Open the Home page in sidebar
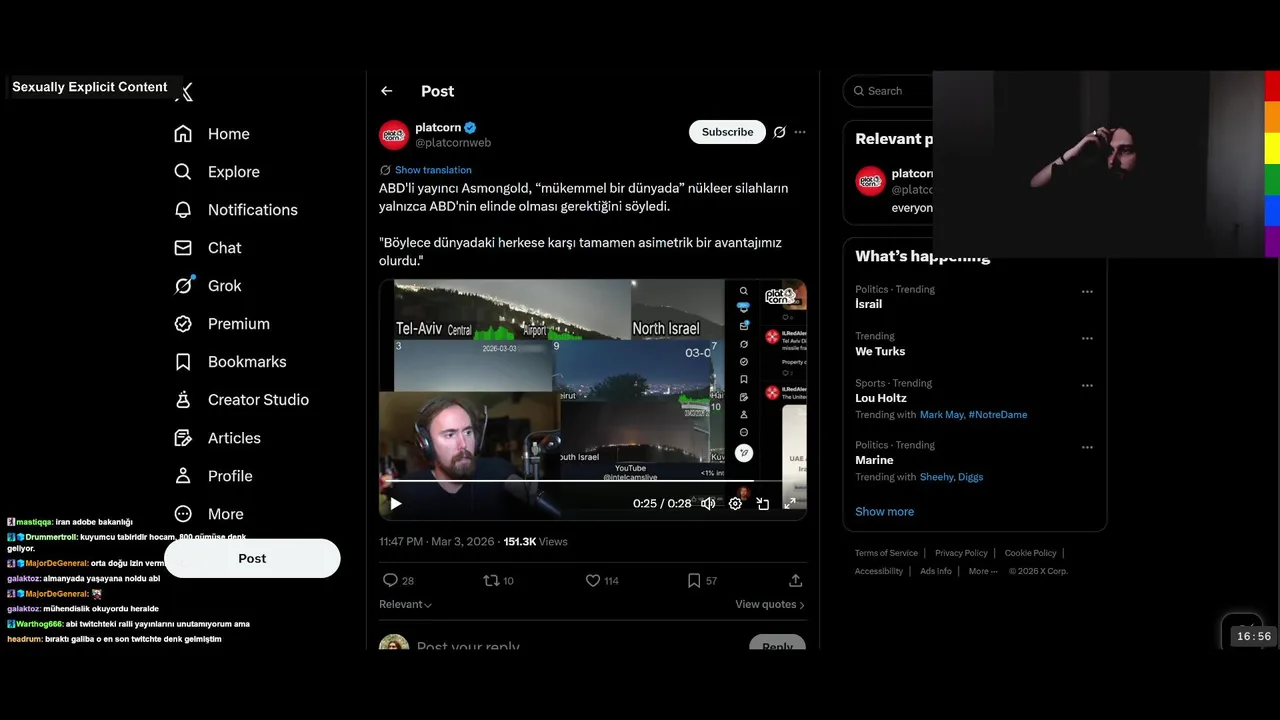The image size is (1280, 720). [x=212, y=134]
